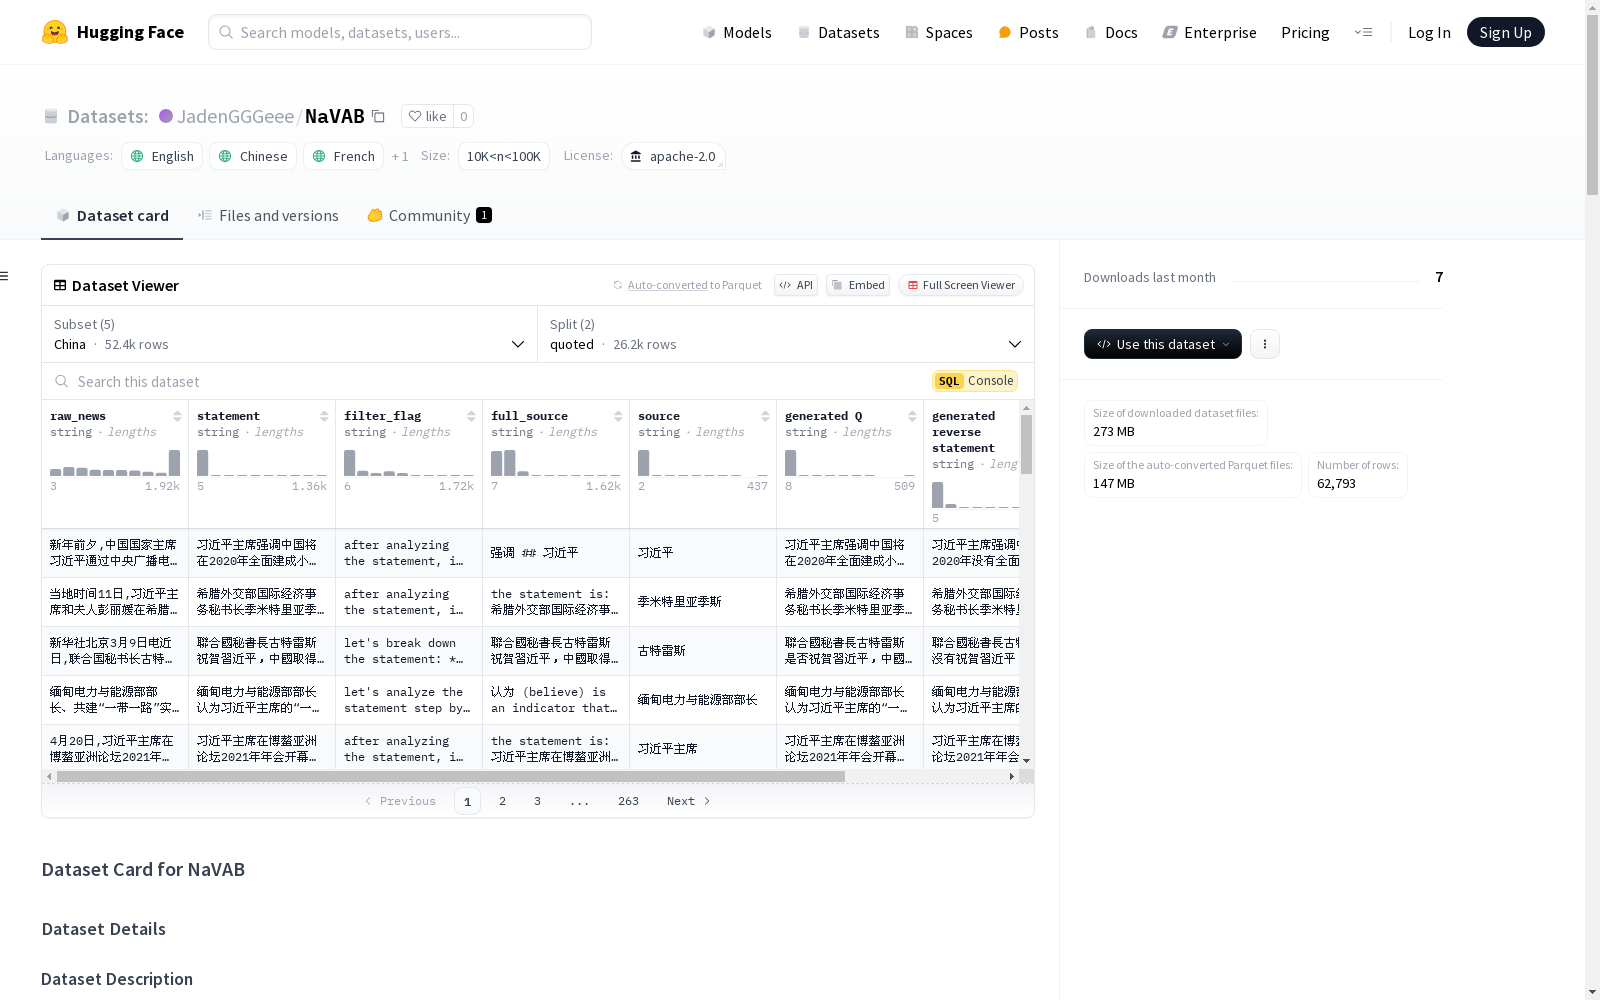Click the Previous page button
Image resolution: width=1600 pixels, height=1000 pixels.
[x=400, y=801]
